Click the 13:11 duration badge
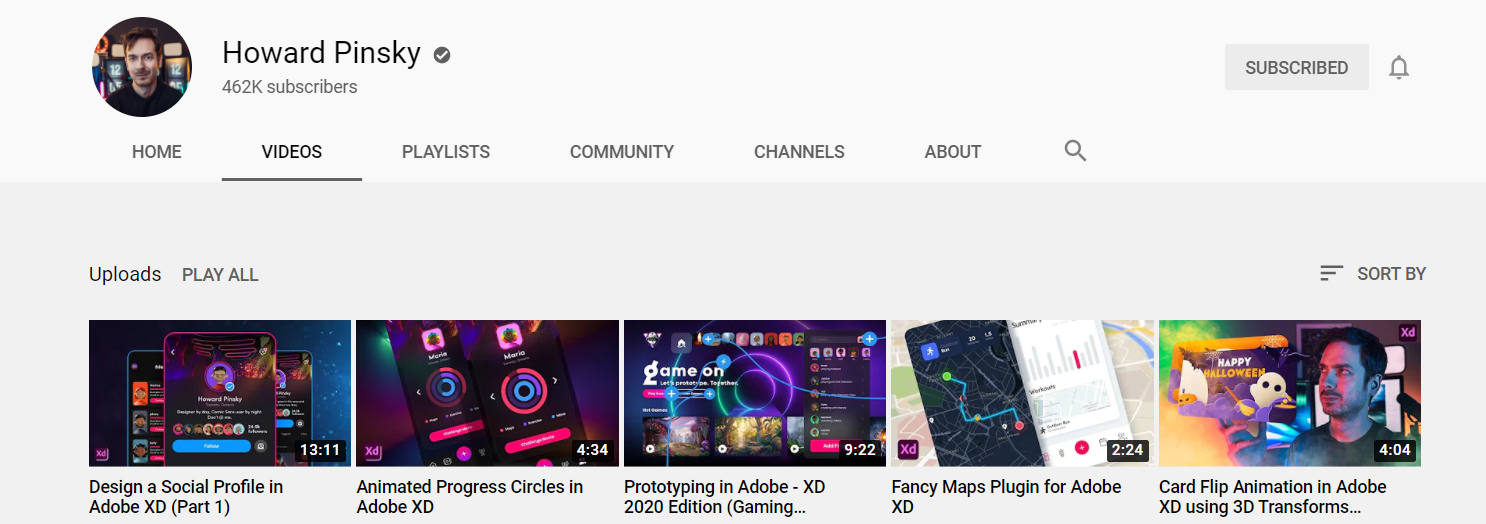1486x524 pixels. pos(320,450)
